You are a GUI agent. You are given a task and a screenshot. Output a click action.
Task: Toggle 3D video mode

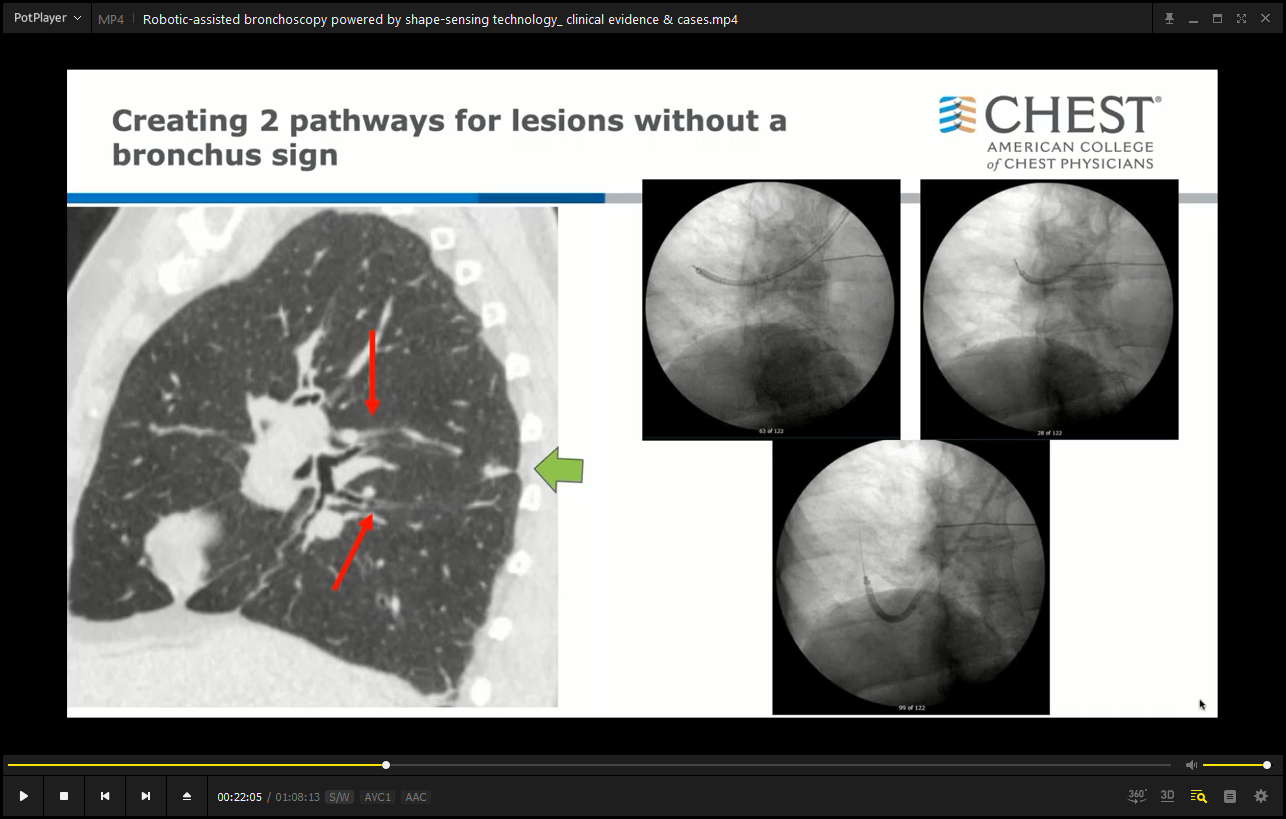(x=1167, y=796)
